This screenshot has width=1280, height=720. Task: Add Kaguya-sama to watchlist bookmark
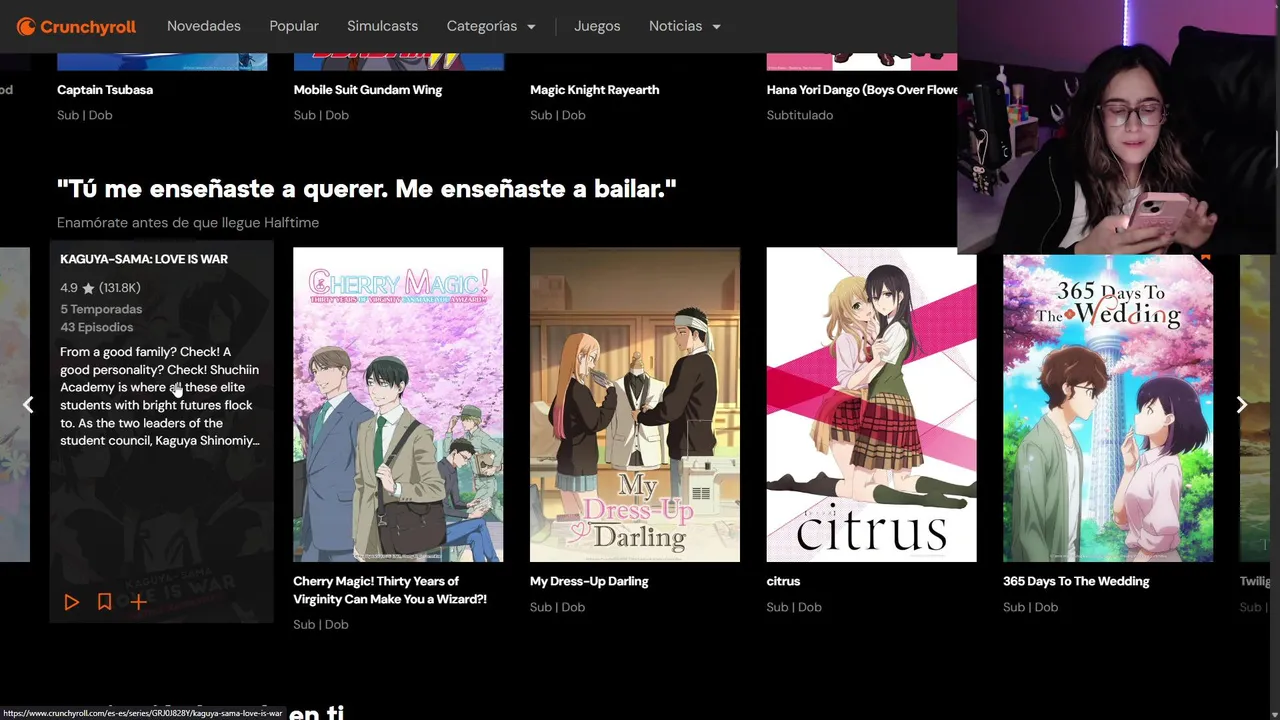104,602
